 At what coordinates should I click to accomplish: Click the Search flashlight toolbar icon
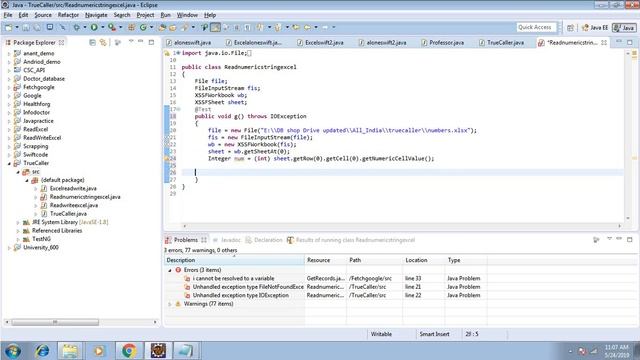[184, 27]
